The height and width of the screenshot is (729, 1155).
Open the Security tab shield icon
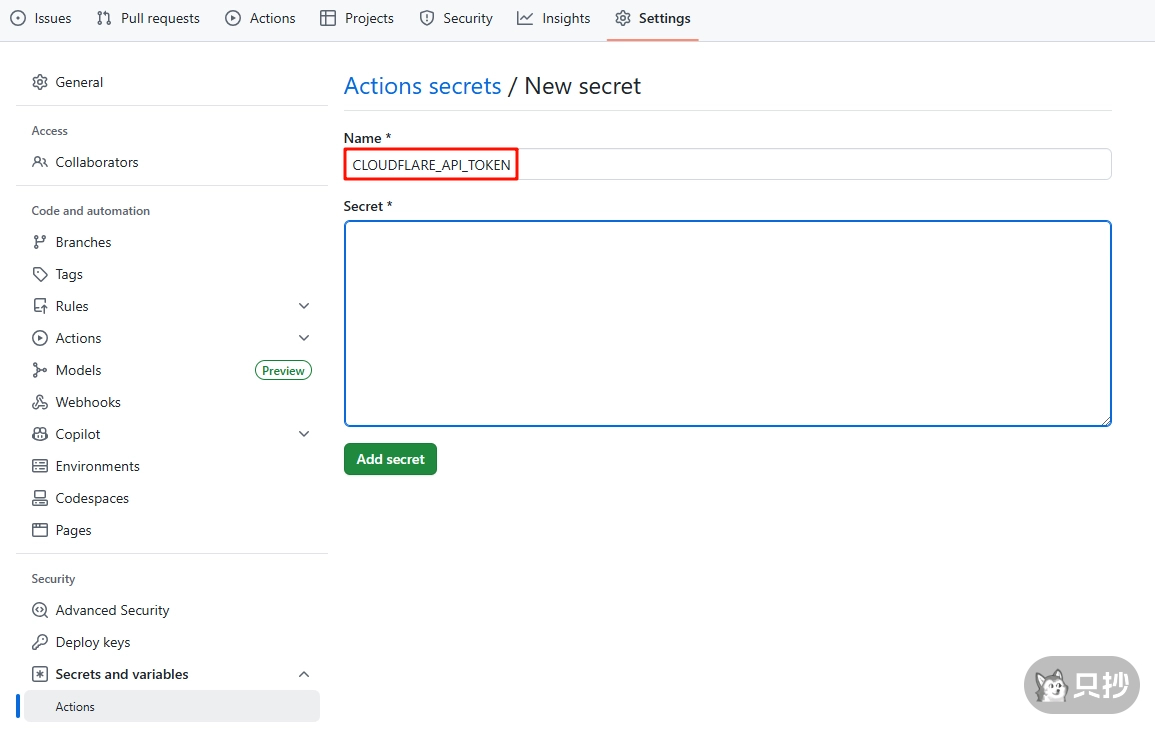(x=426, y=17)
